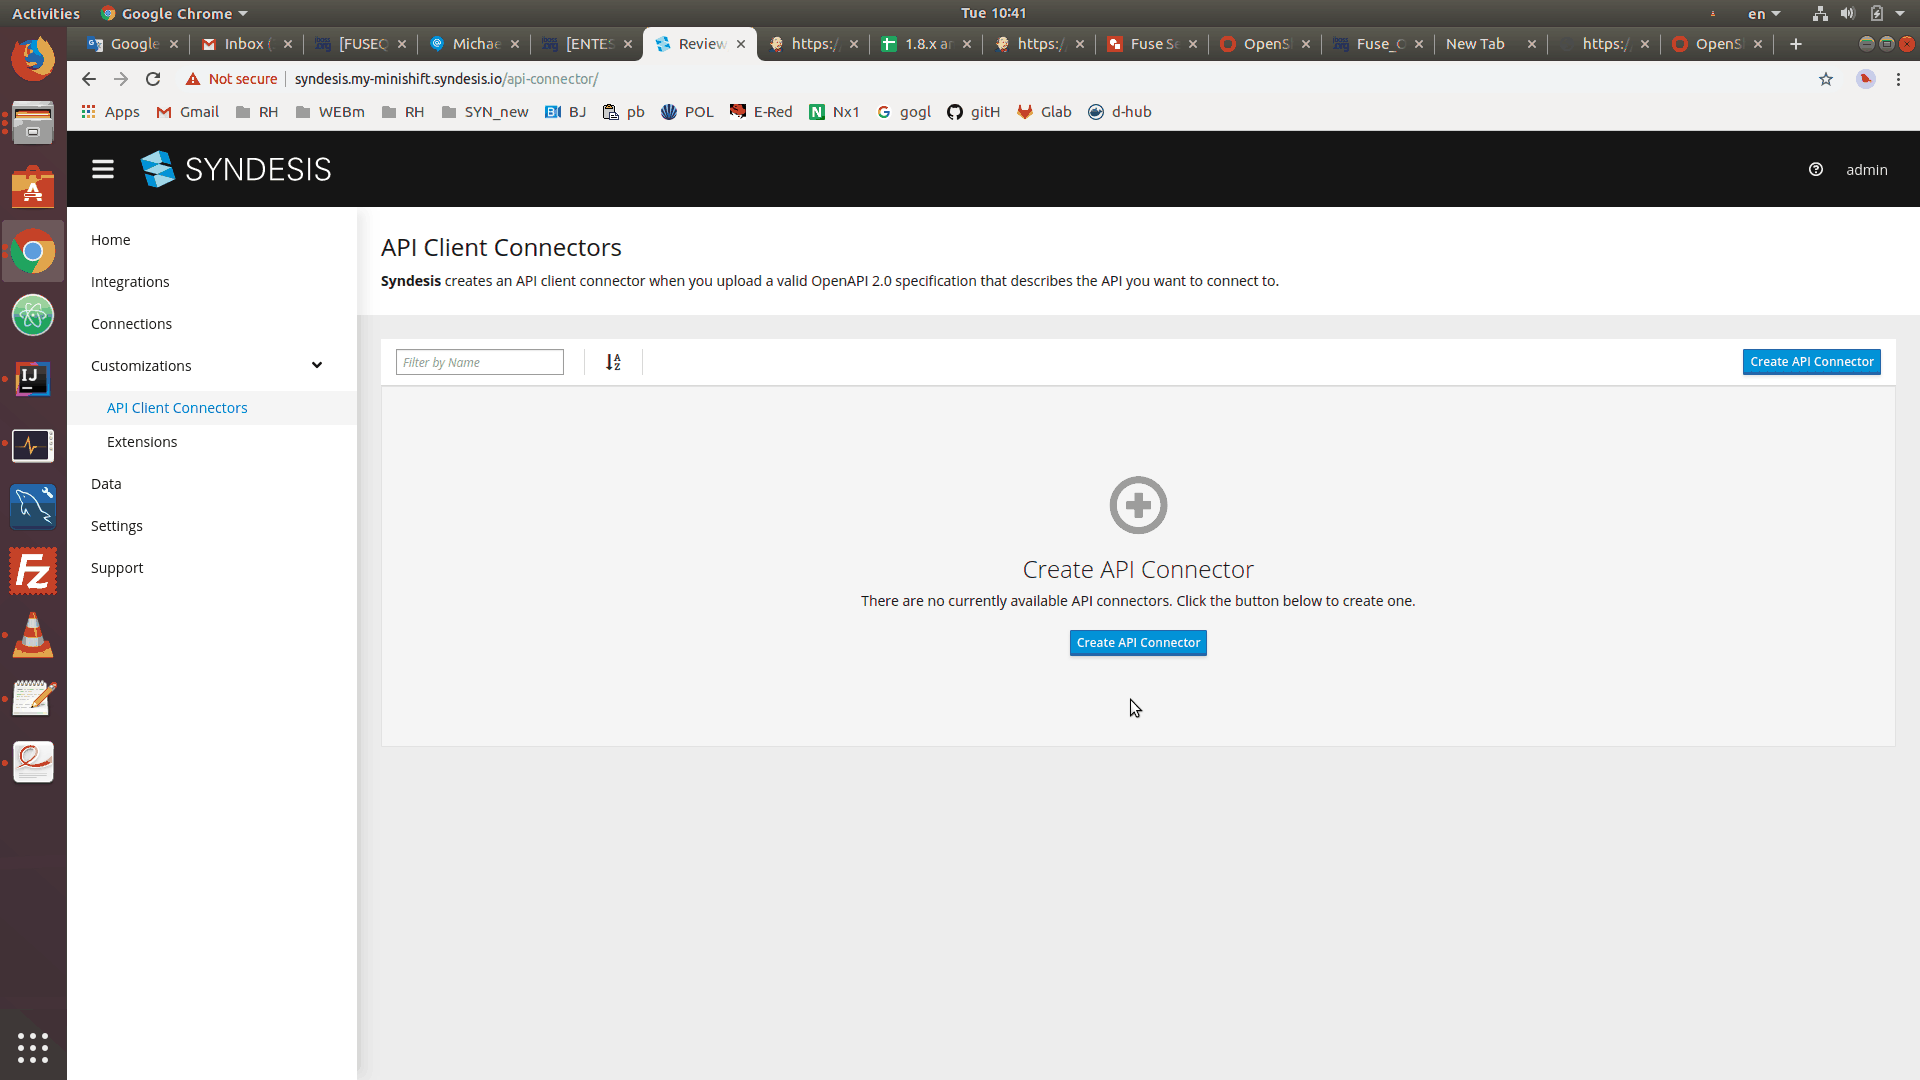Select Extensions under Customizations
The width and height of the screenshot is (1920, 1080).
142,442
